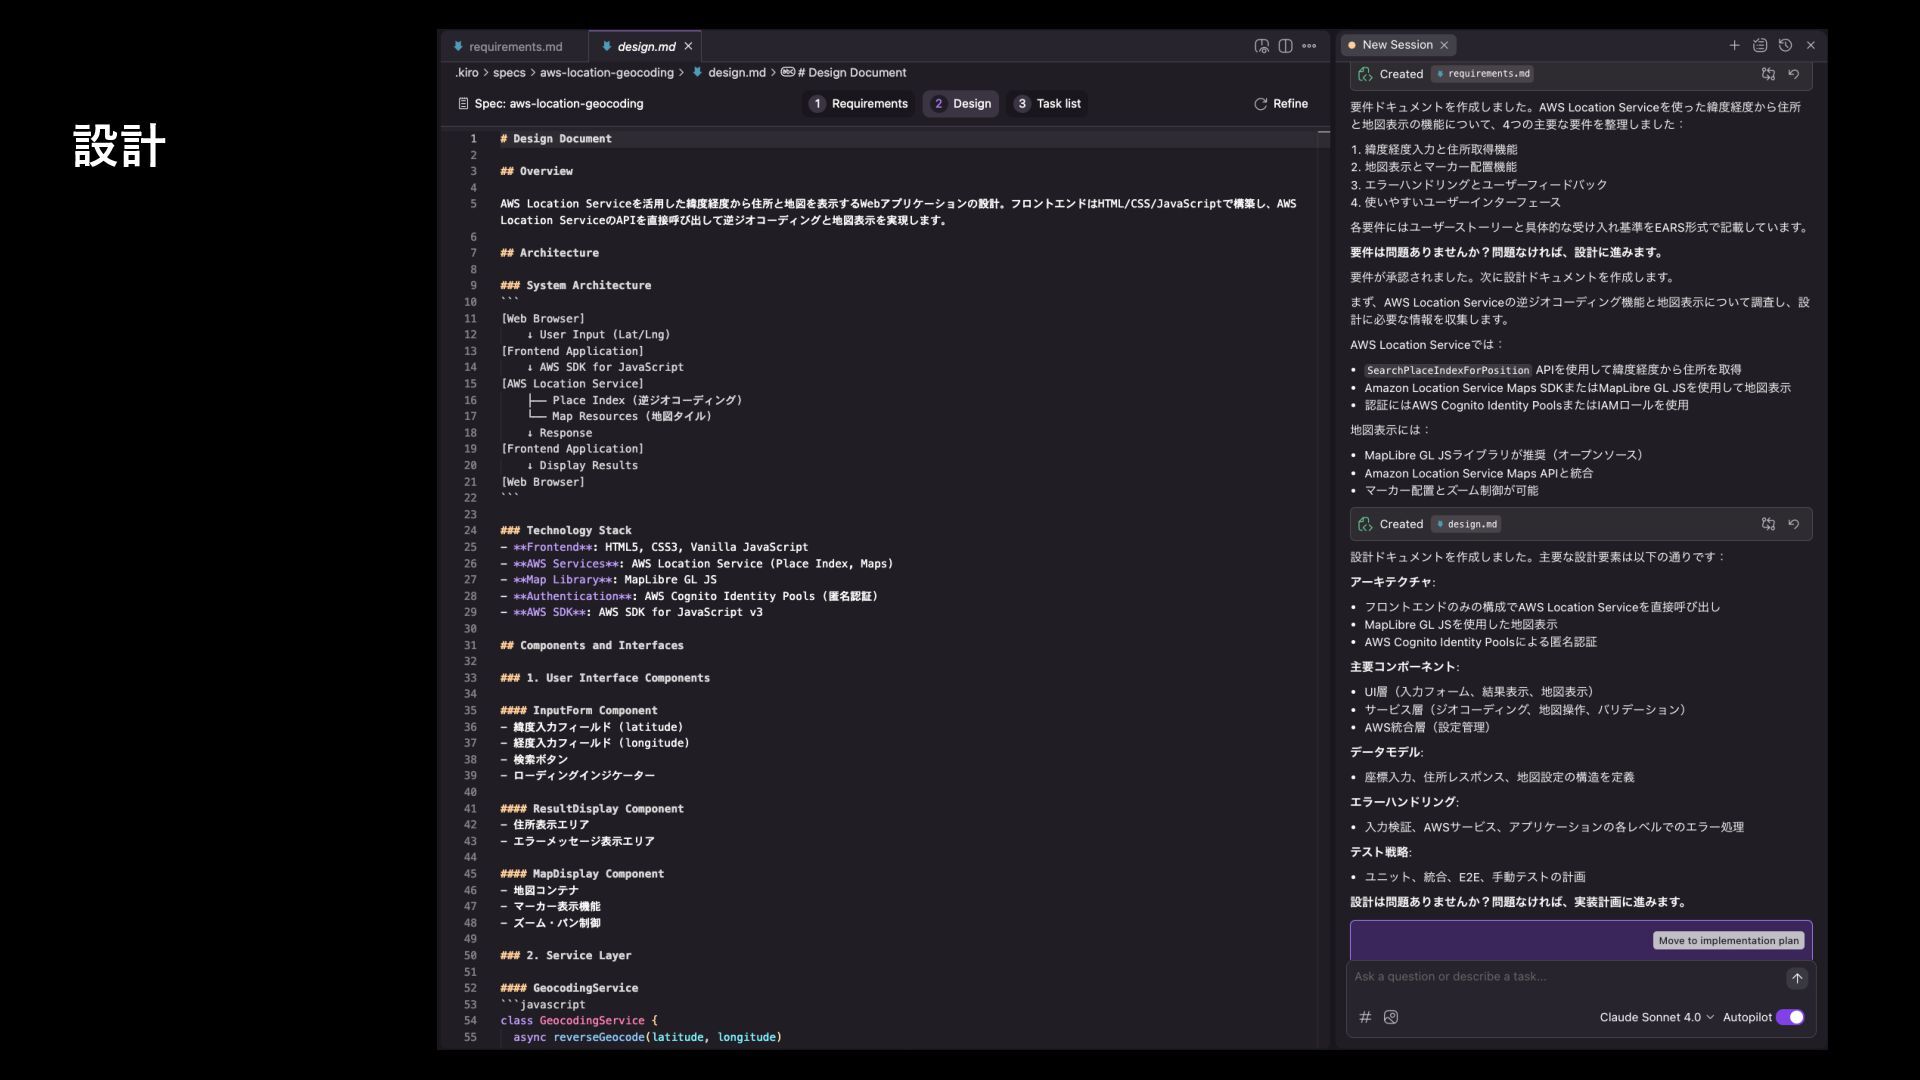Image resolution: width=1920 pixels, height=1080 pixels.
Task: Click the '[AWS Location Service]' diagram line
Action: tap(572, 384)
